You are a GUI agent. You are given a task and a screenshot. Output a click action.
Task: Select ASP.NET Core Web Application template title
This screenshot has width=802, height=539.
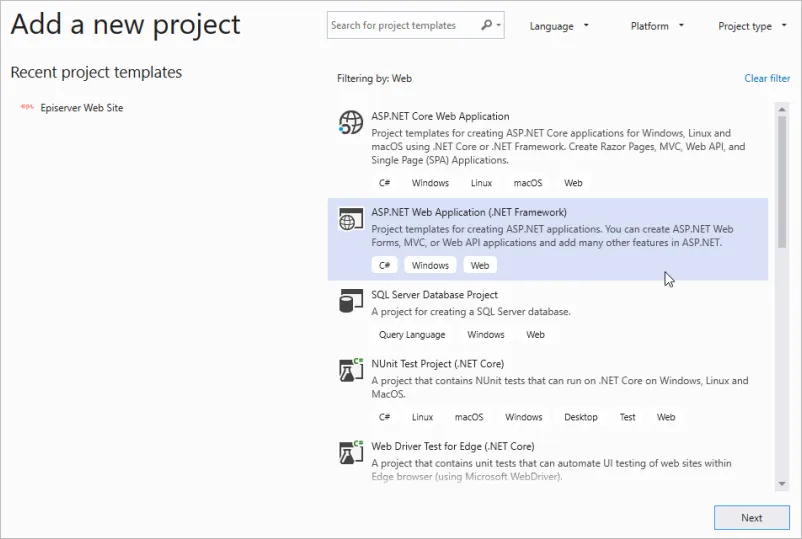tap(440, 116)
